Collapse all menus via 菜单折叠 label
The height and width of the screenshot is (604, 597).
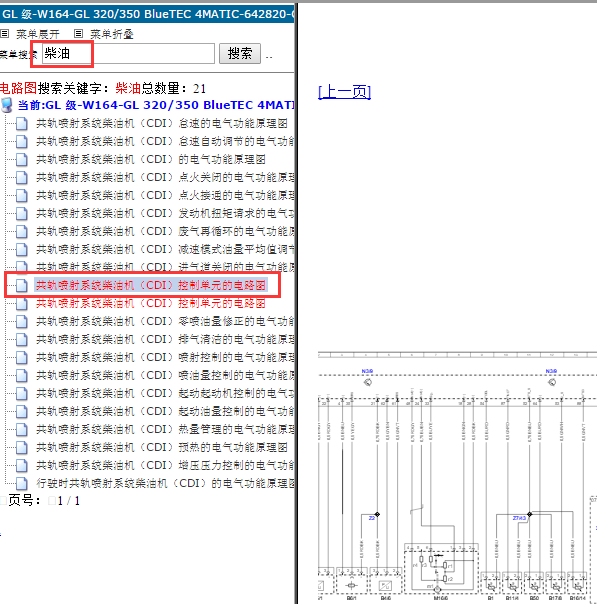pyautogui.click(x=112, y=34)
